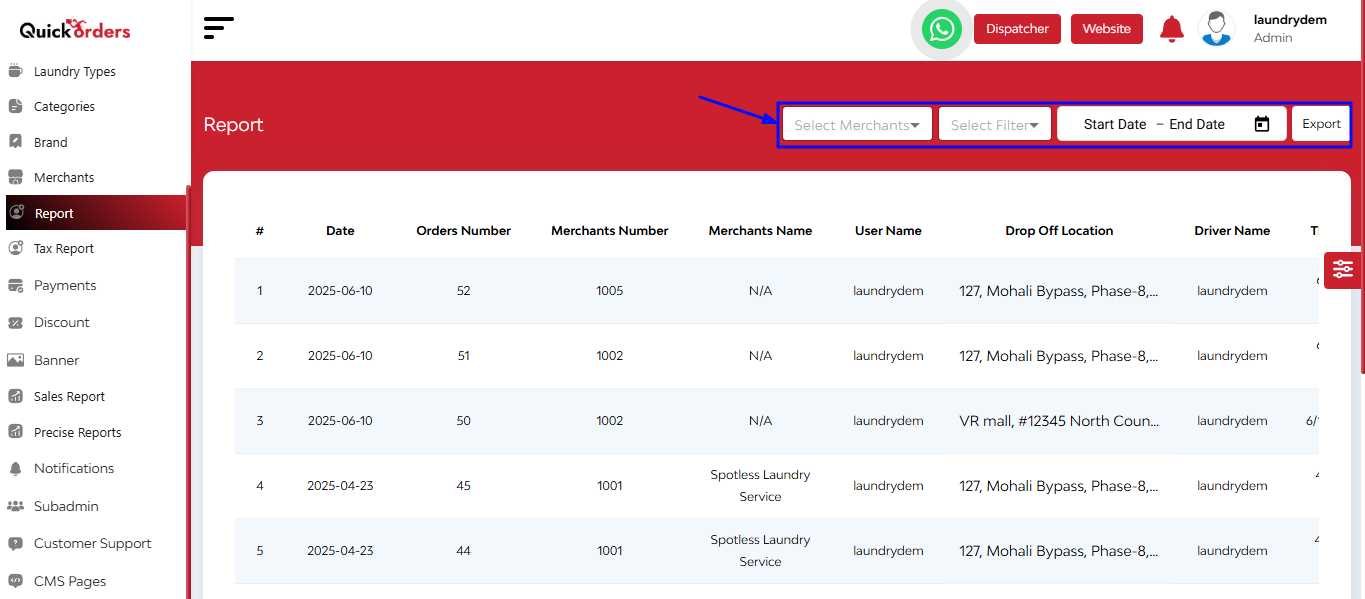Screen dimensions: 1365x599
Task: Click the Export button
Action: coord(1321,124)
